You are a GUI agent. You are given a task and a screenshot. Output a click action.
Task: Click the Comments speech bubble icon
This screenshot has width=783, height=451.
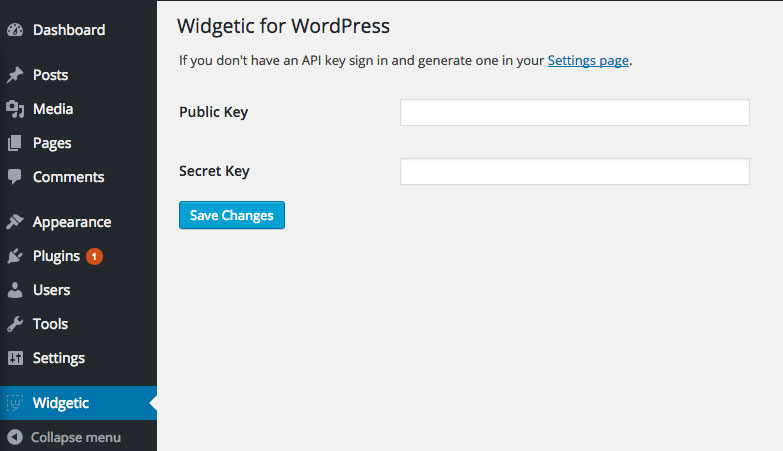point(15,177)
